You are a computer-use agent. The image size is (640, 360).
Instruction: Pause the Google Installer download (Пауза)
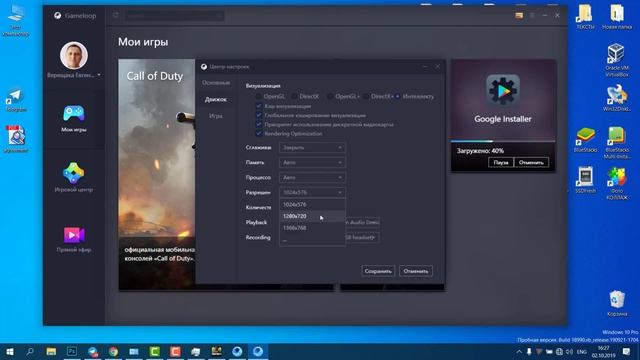pyautogui.click(x=501, y=162)
